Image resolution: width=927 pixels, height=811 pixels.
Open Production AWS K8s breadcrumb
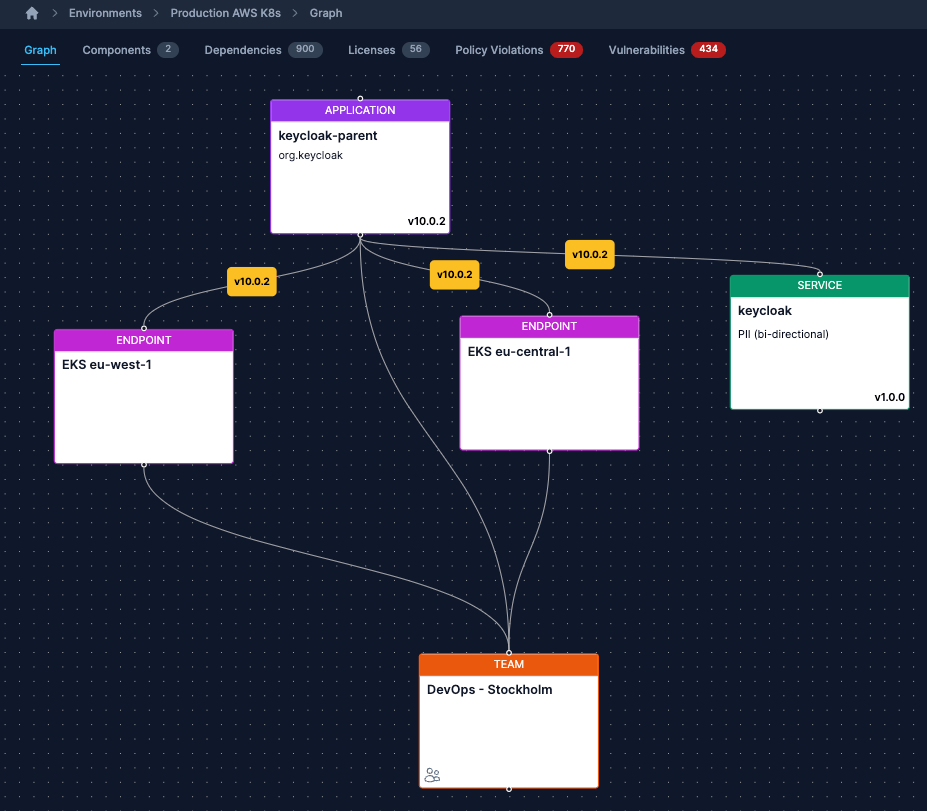(x=225, y=13)
